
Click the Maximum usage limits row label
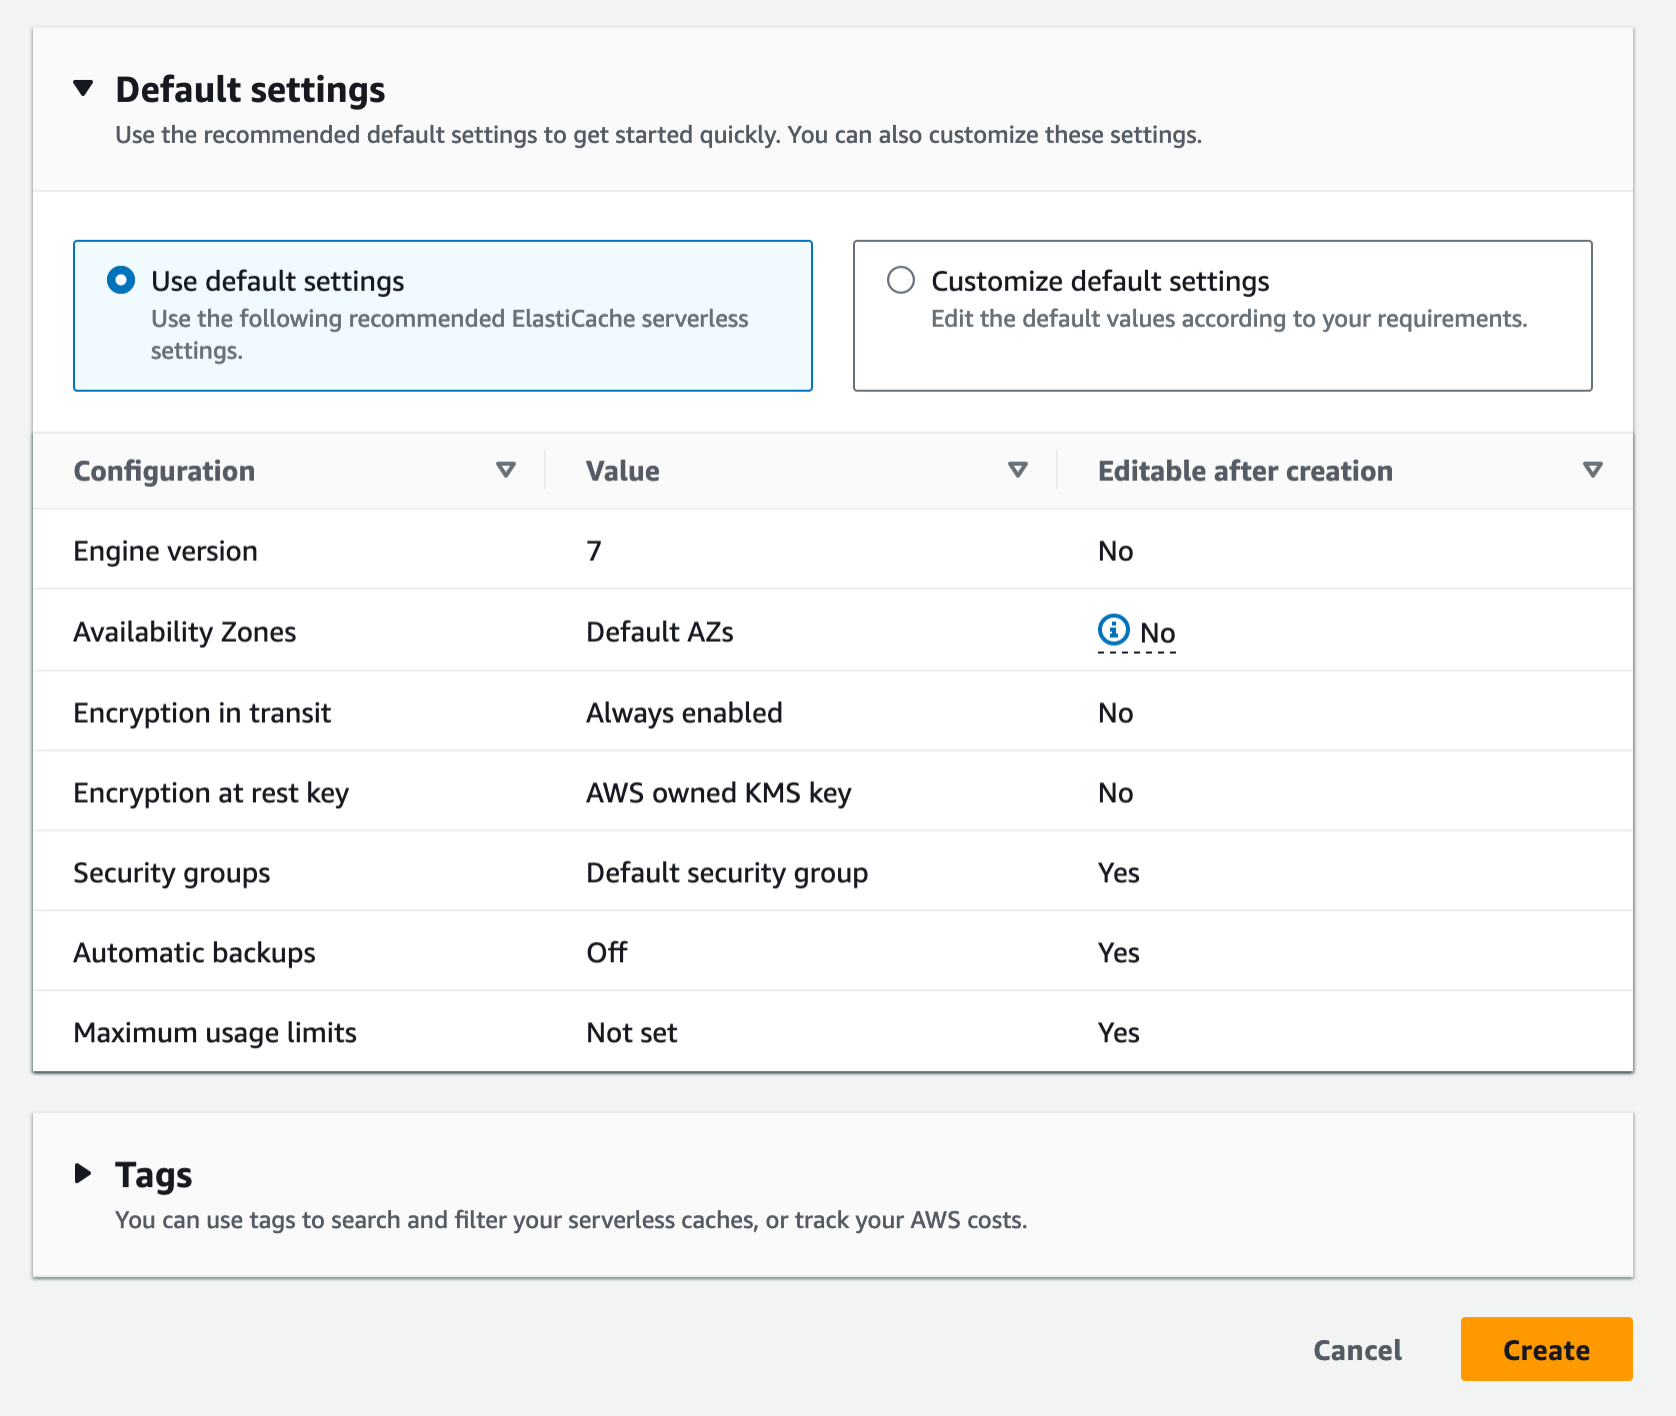pyautogui.click(x=215, y=1033)
